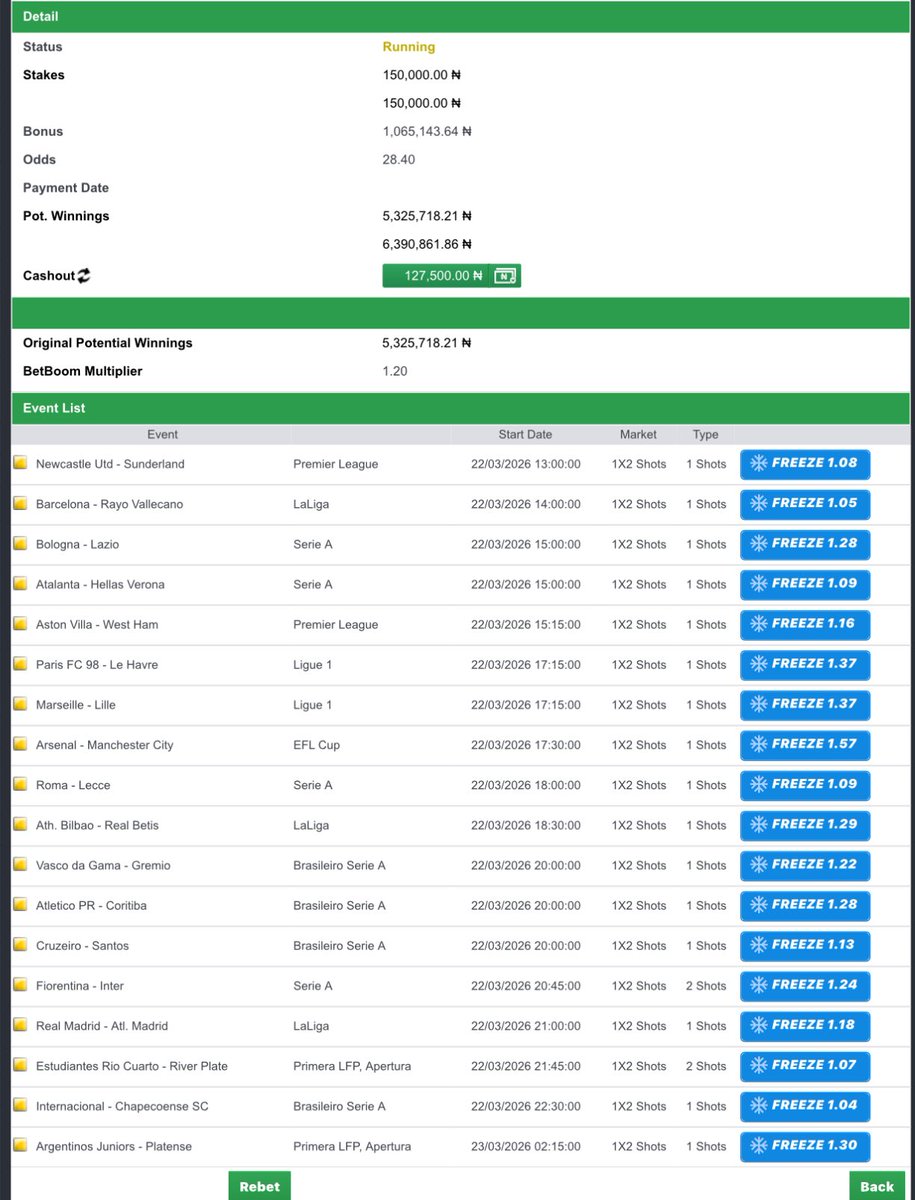Freeze Real Madrid - Atl. Madrid at 1.18
915x1200 pixels.
pyautogui.click(x=805, y=1026)
